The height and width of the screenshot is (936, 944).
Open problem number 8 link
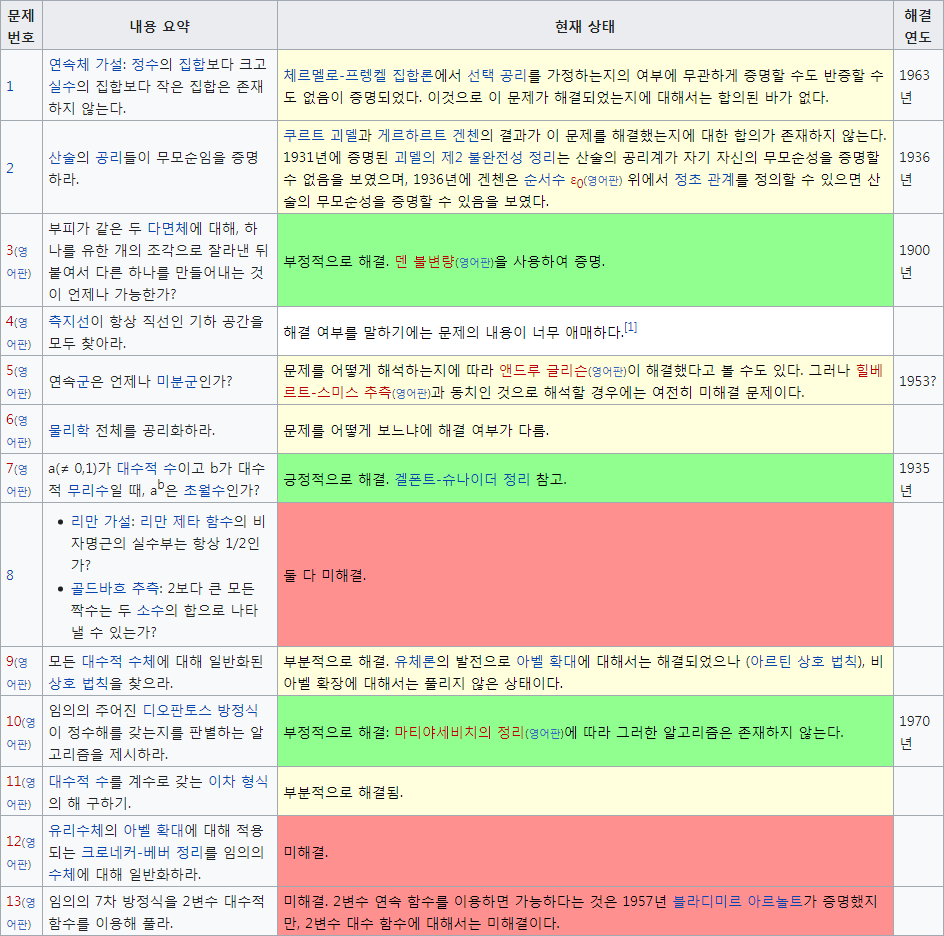pyautogui.click(x=10, y=575)
